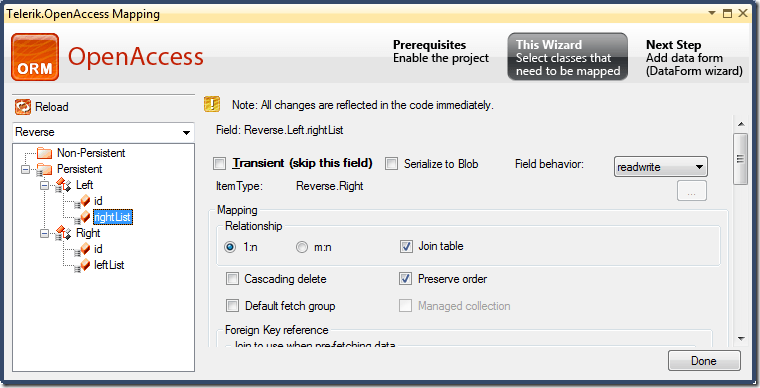
Task: Enable the Cascading delete checkbox
Action: click(233, 279)
